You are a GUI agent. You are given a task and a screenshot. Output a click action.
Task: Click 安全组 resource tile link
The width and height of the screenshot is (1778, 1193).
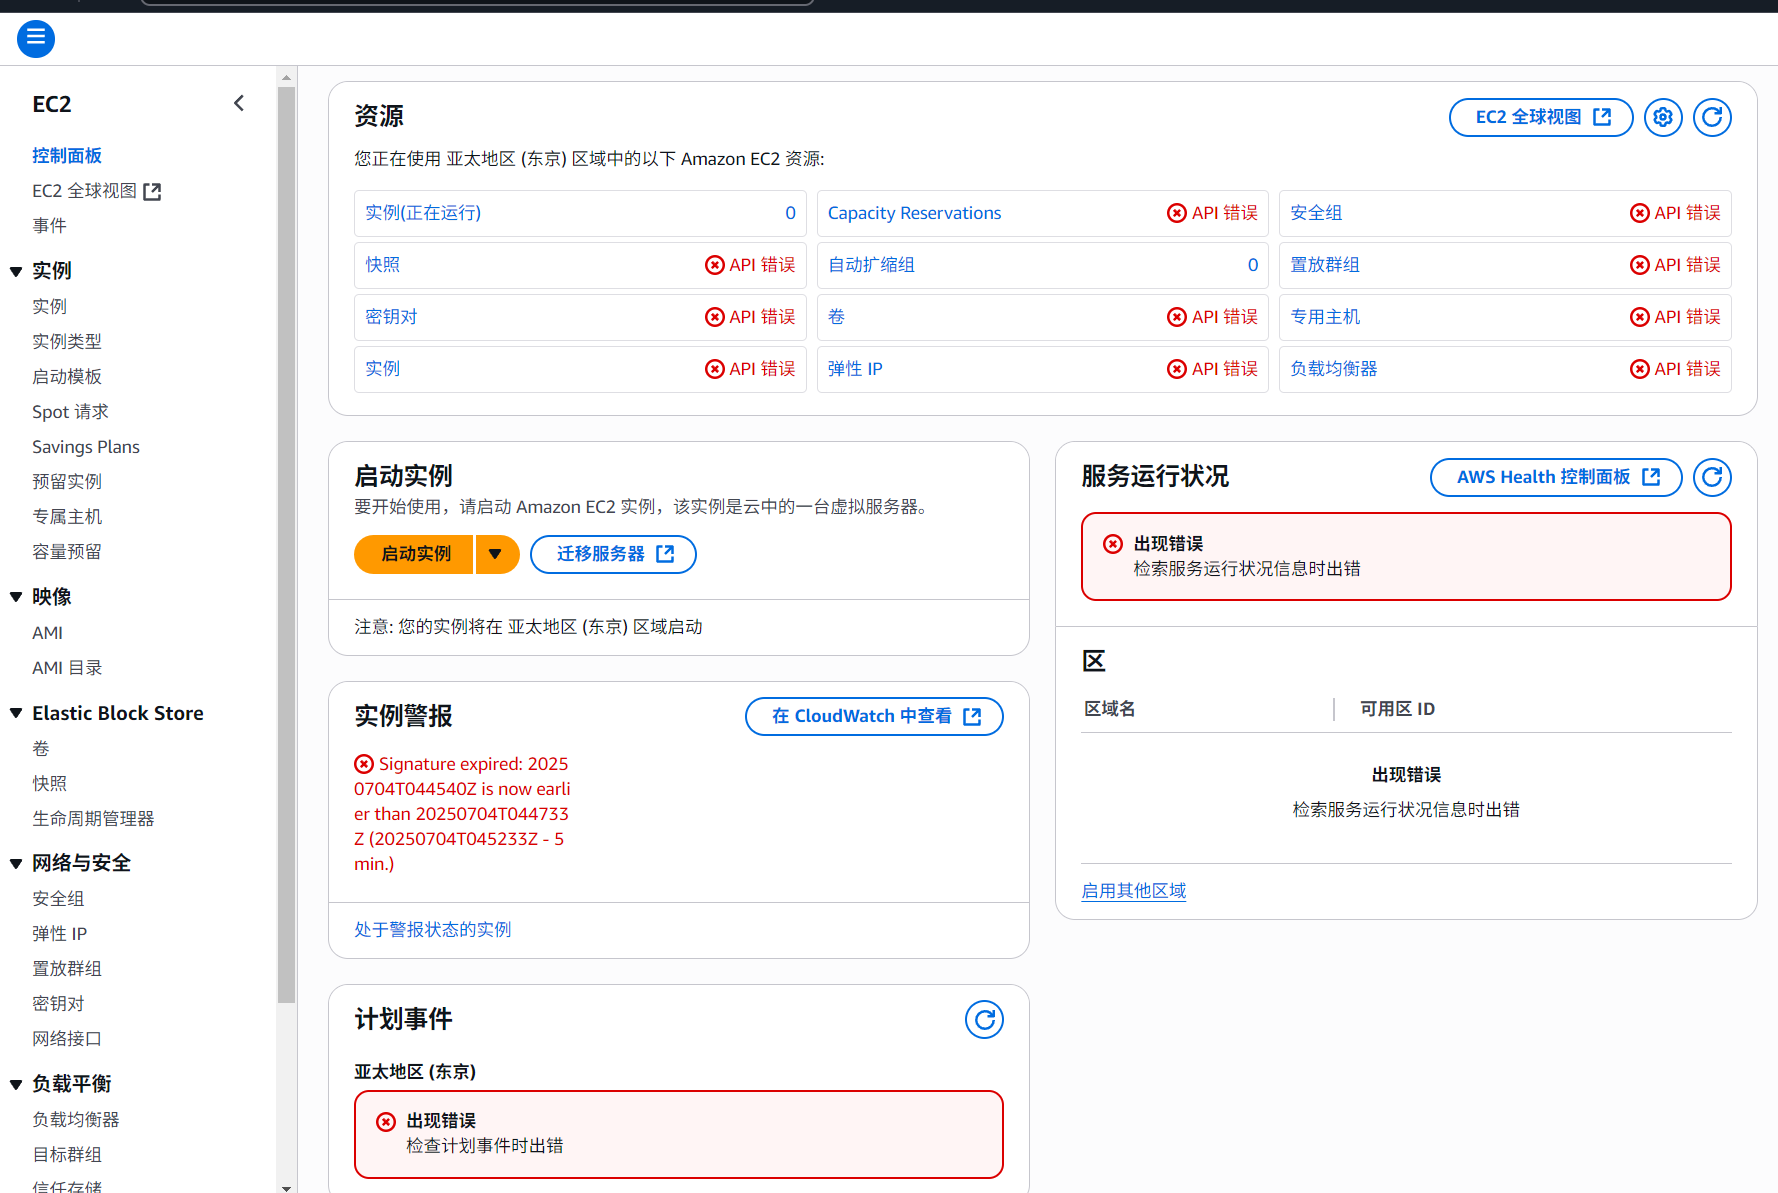tap(1316, 213)
